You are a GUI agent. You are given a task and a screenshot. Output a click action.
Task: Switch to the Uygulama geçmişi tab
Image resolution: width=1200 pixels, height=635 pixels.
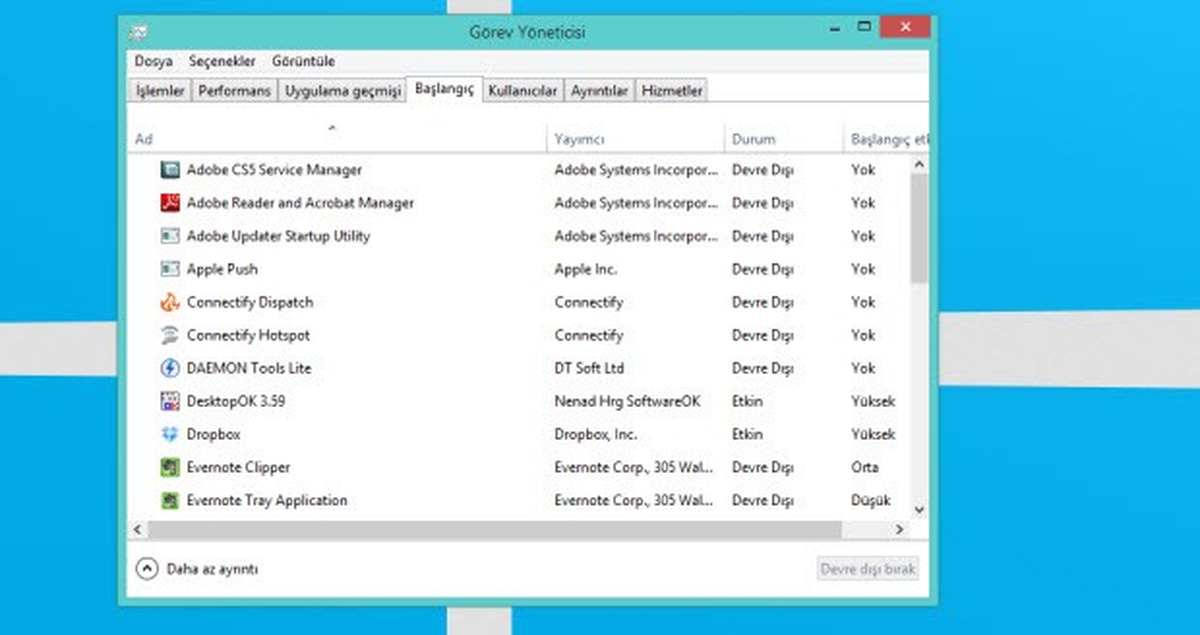coord(342,91)
